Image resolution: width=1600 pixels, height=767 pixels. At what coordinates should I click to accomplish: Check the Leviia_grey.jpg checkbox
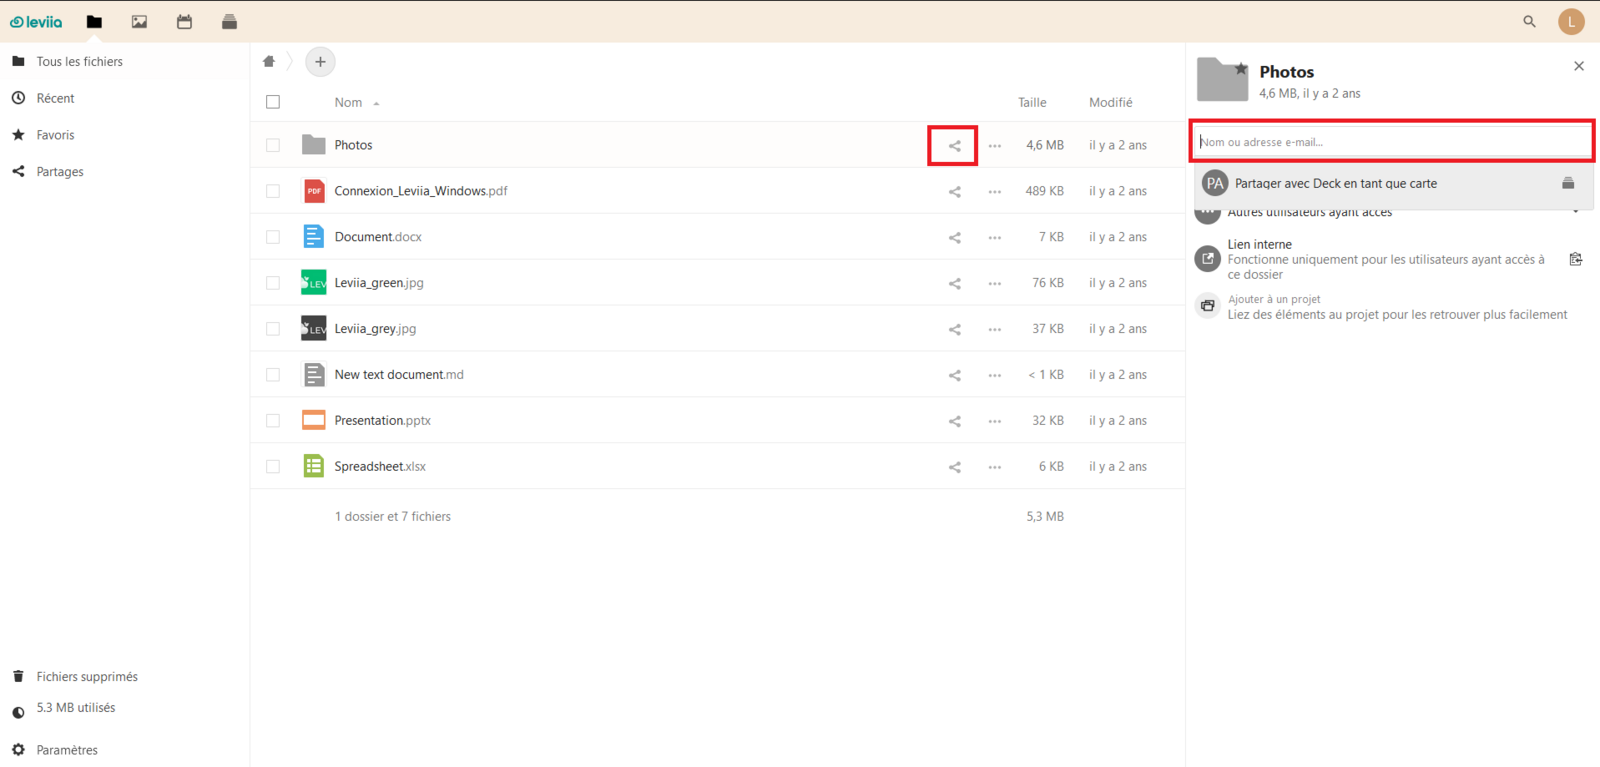click(273, 329)
